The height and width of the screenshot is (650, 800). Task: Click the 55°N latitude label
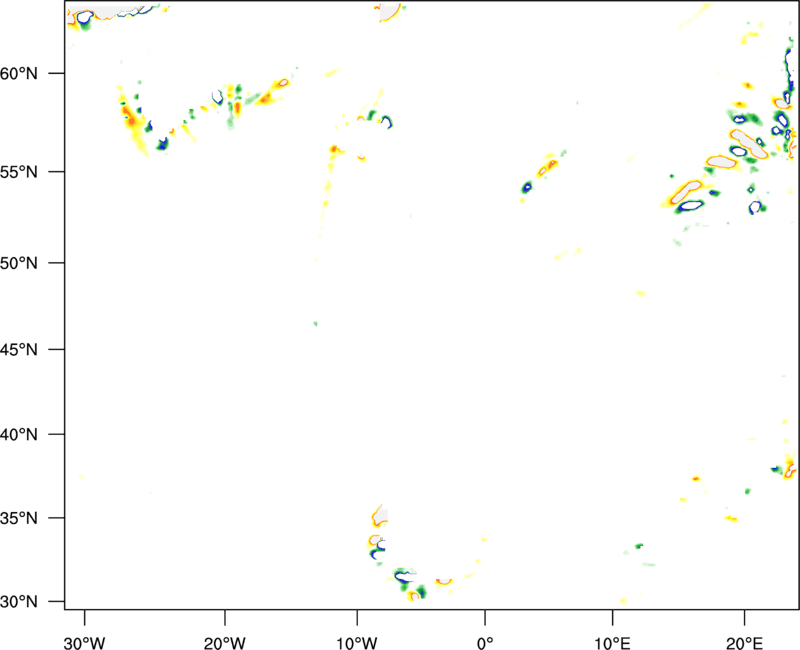(x=19, y=172)
